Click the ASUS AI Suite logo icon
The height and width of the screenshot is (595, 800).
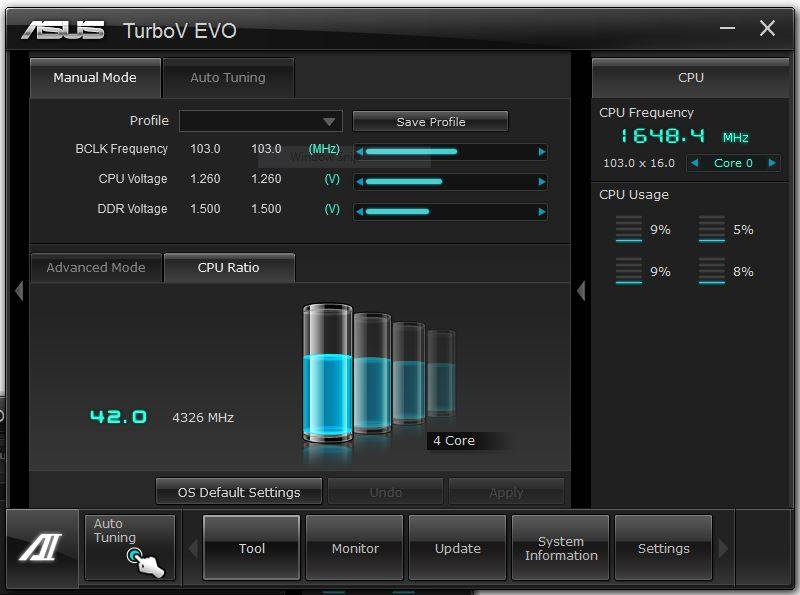(41, 548)
